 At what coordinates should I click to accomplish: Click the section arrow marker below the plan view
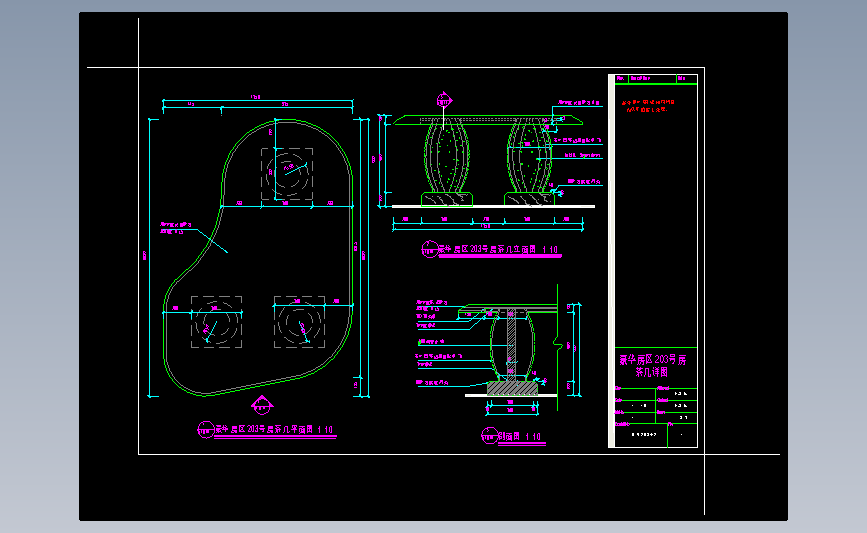[x=262, y=405]
